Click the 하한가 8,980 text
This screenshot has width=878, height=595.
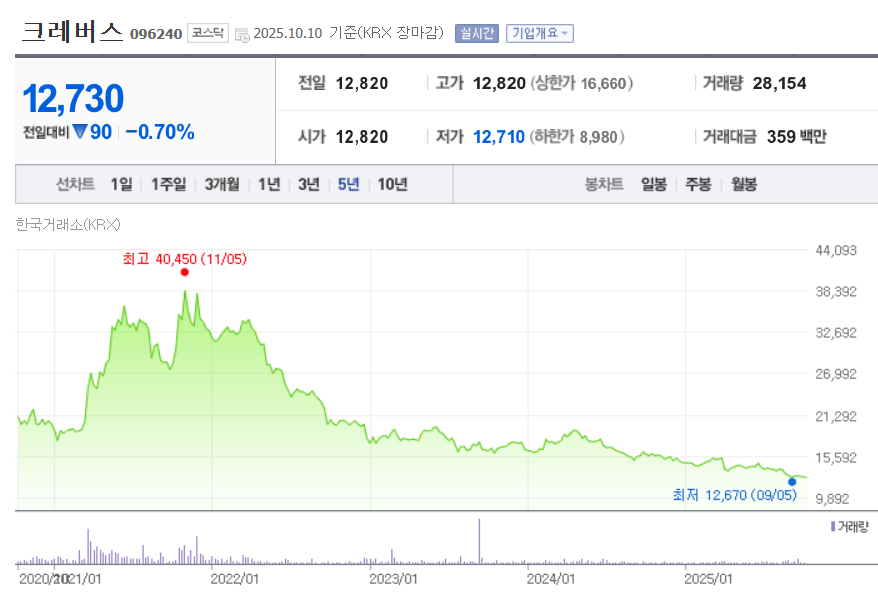click(577, 137)
